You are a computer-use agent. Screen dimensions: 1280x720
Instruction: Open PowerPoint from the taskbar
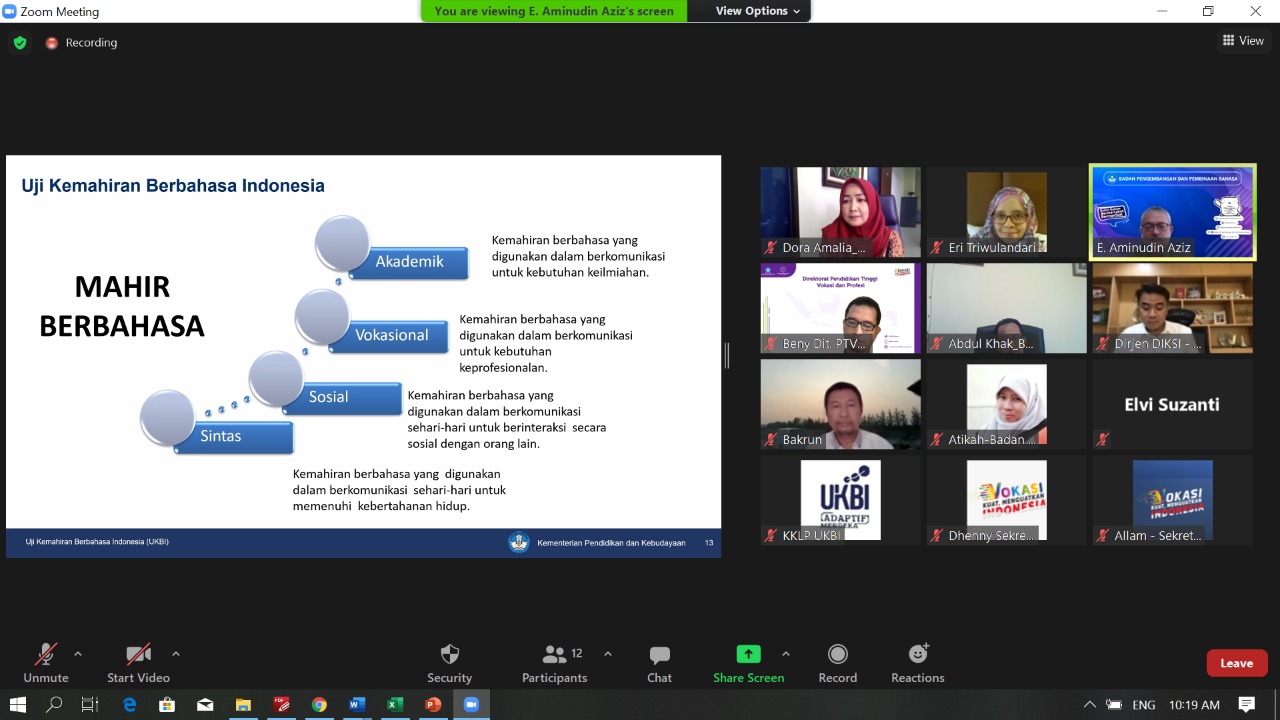tap(433, 705)
